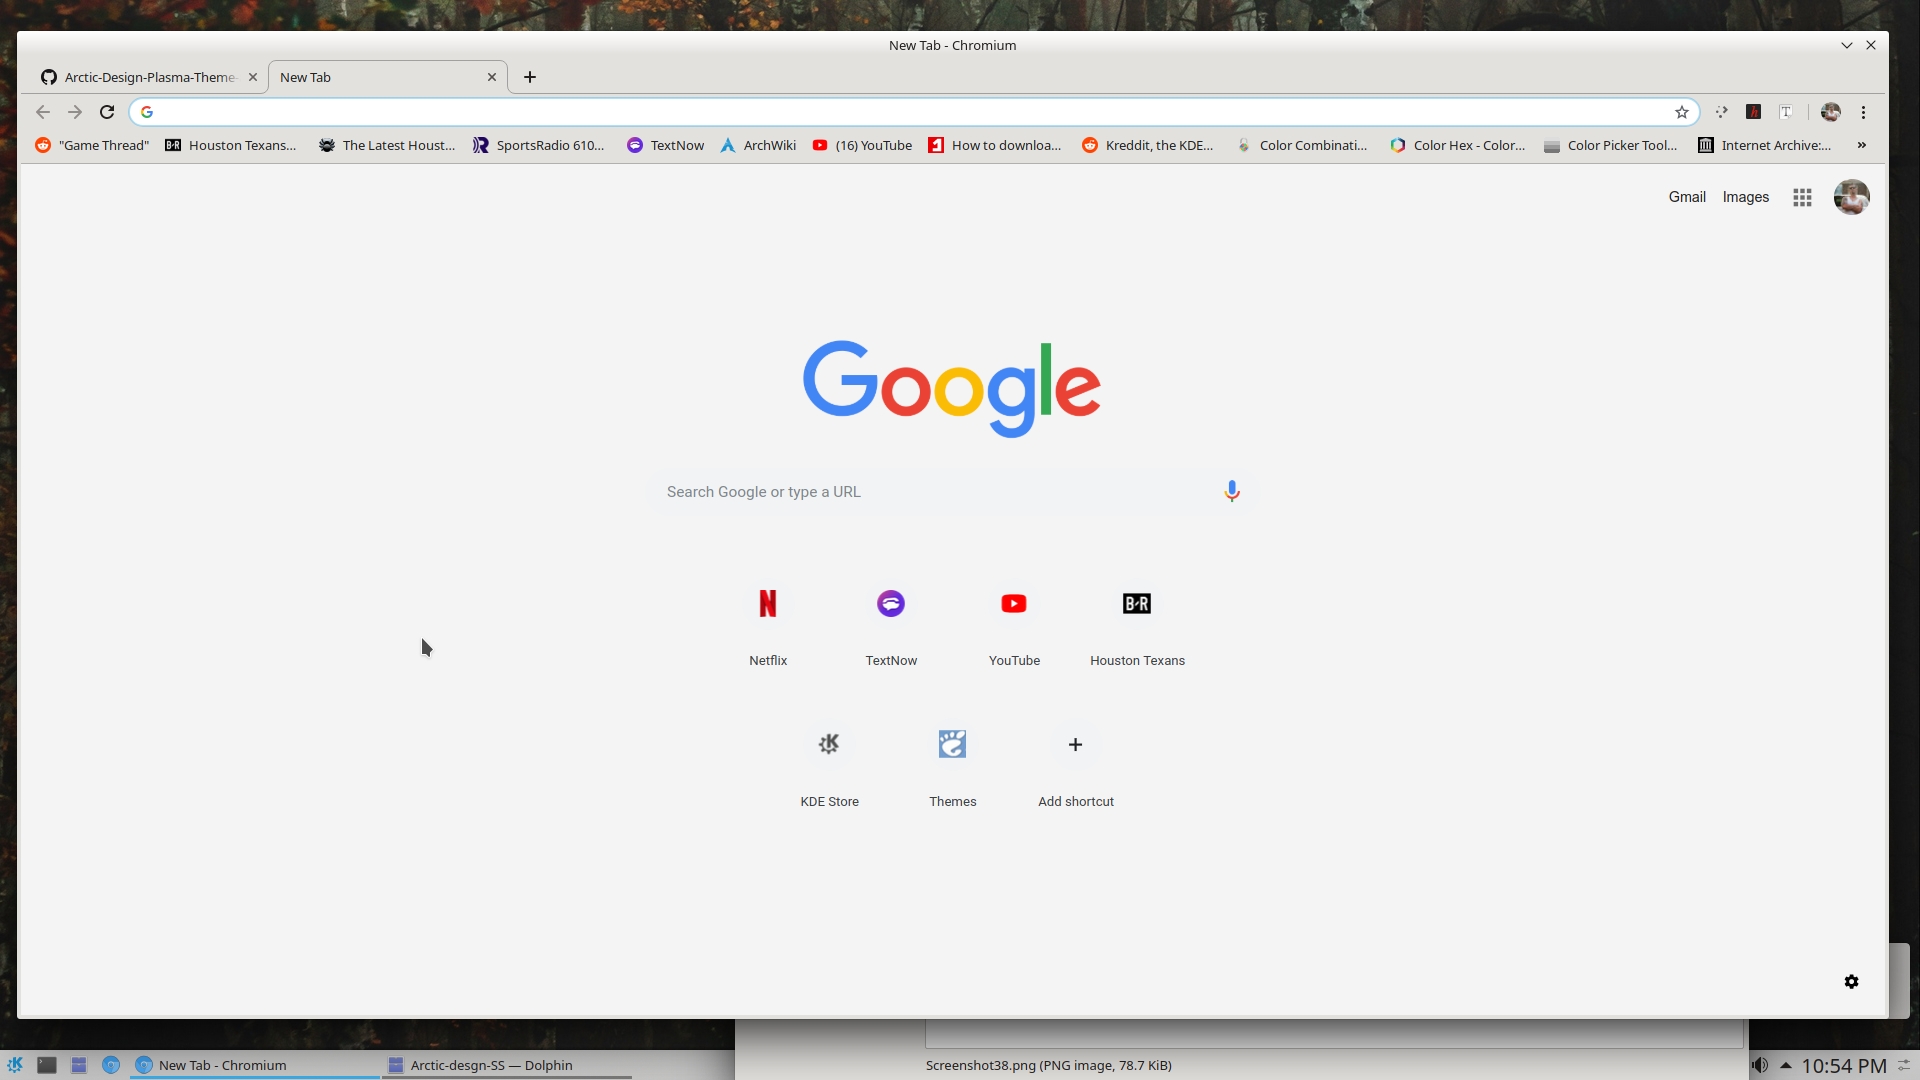Open The Latest Houst... bookmark
The height and width of the screenshot is (1080, 1920).
tap(387, 145)
